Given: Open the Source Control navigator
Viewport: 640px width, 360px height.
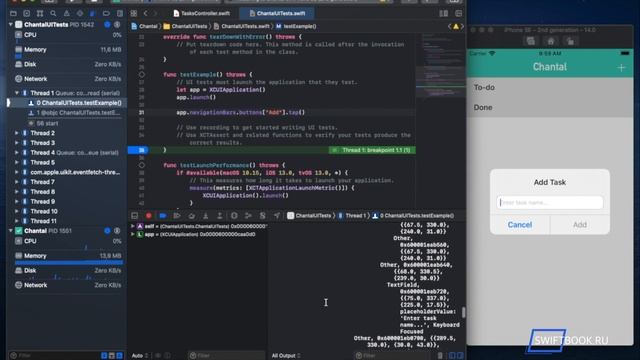Looking at the screenshot, I should click(27, 13).
